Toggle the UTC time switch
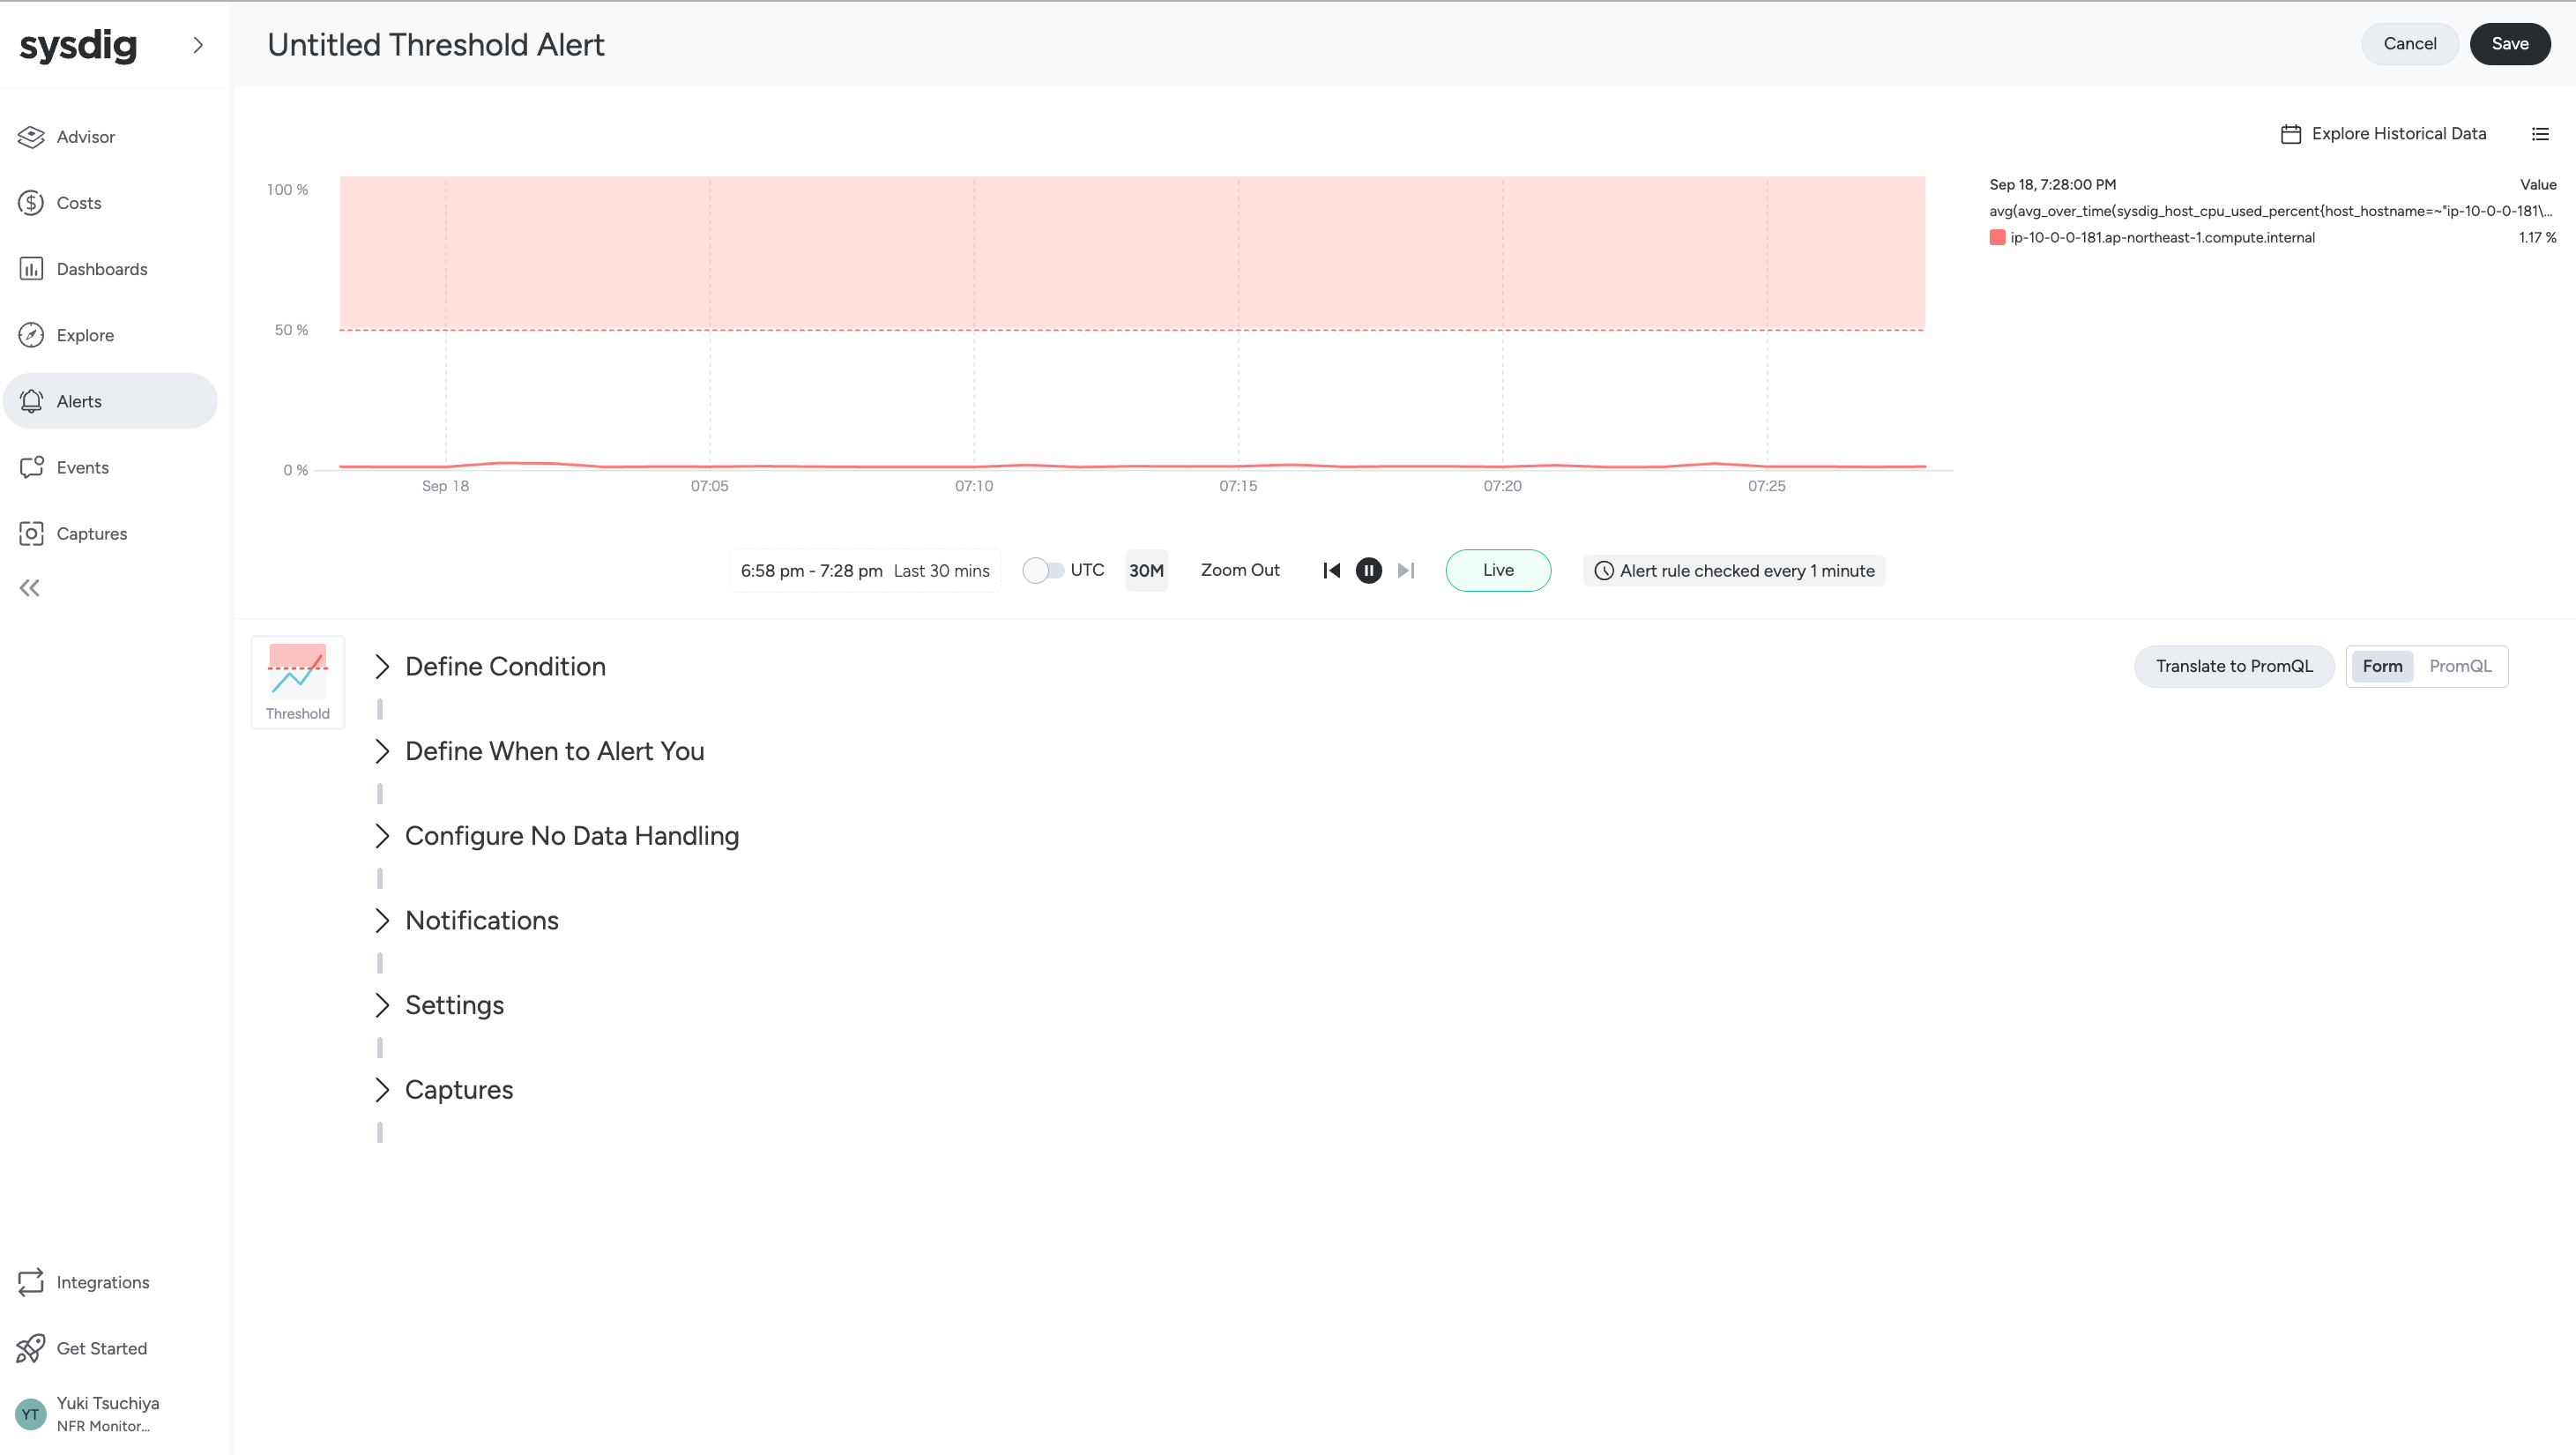Image resolution: width=2576 pixels, height=1455 pixels. click(x=1042, y=570)
